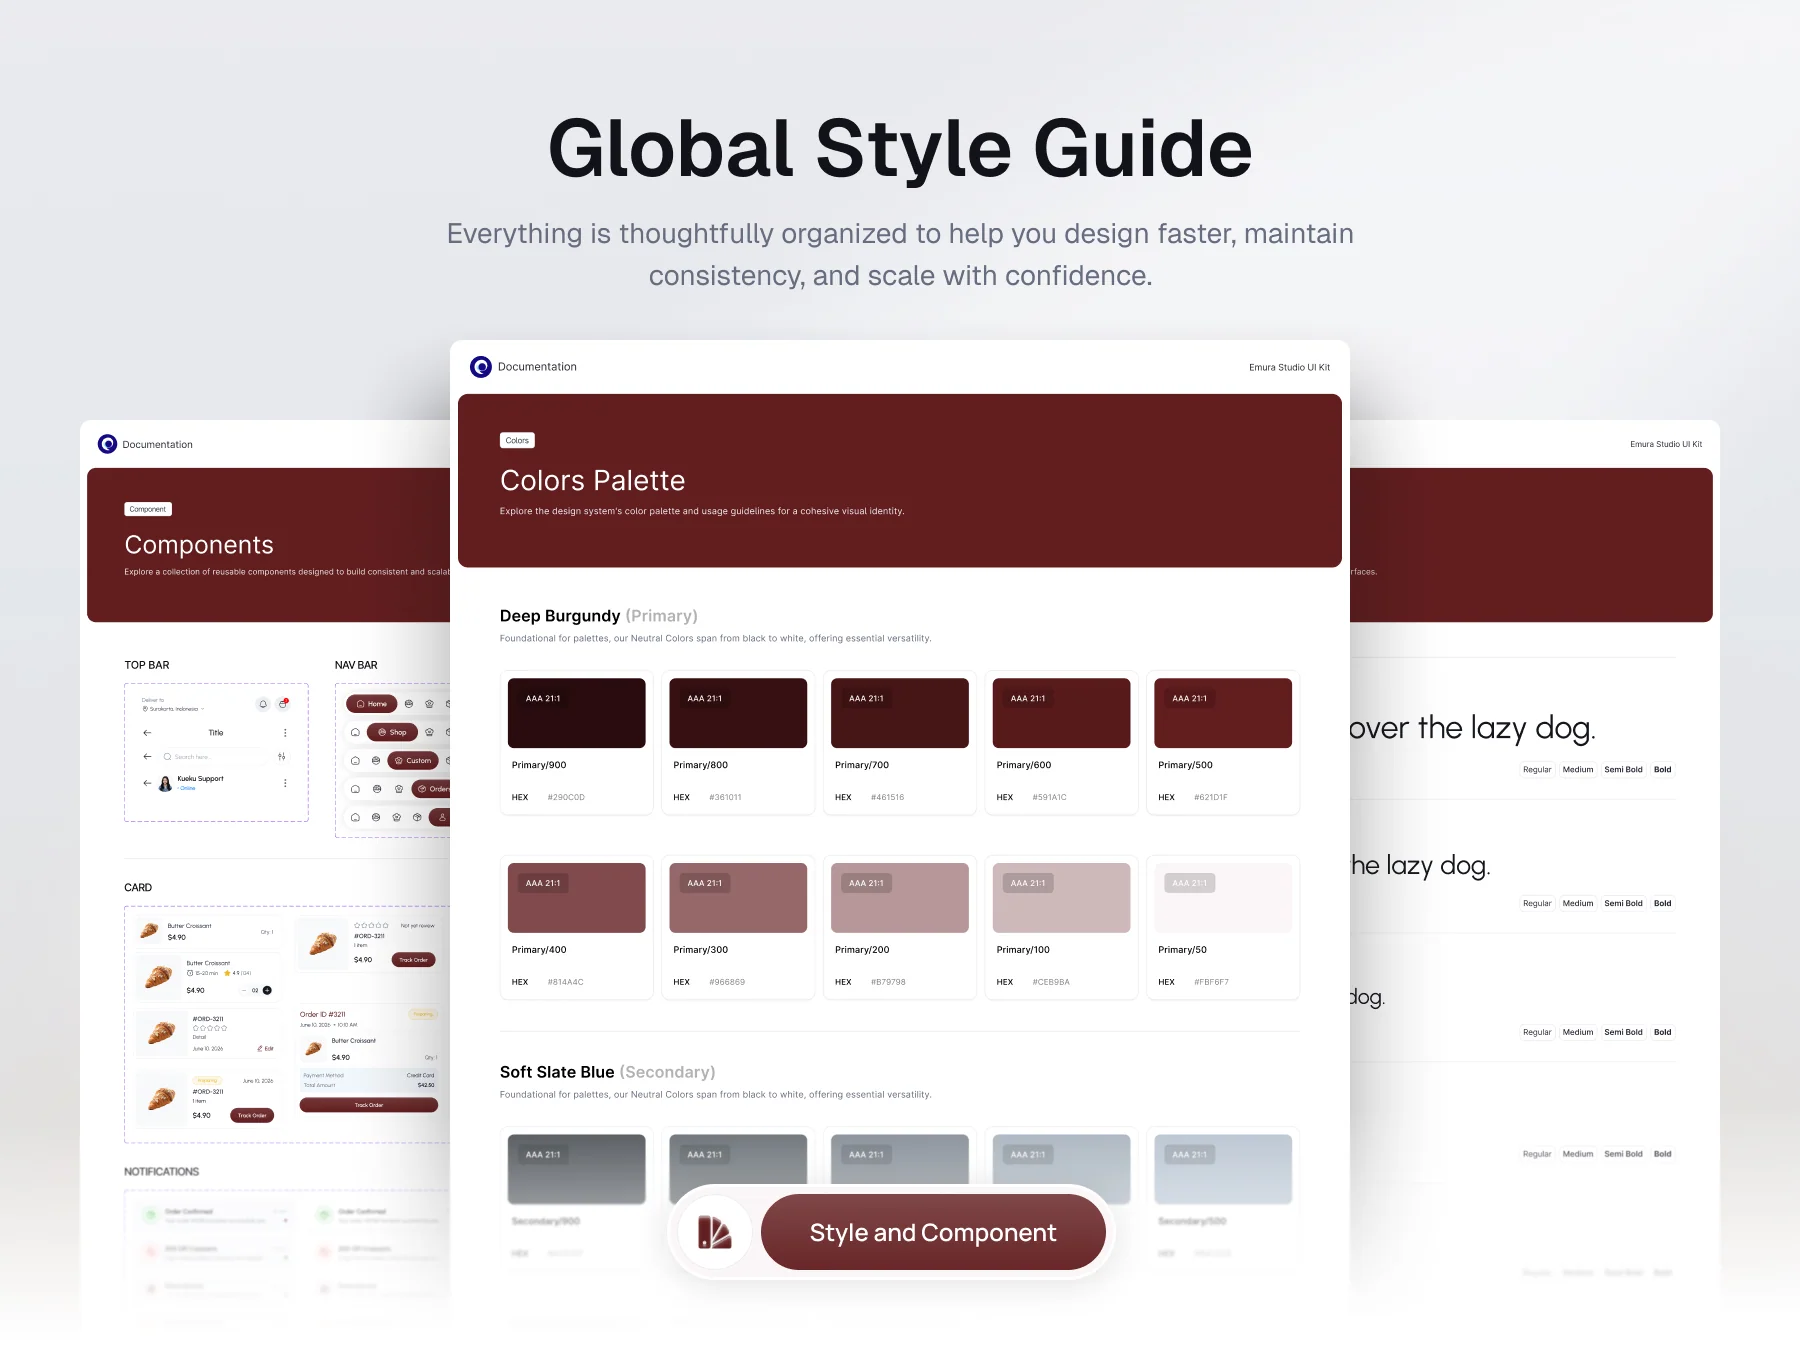Click hex value #621D1F
1800x1360 pixels.
tap(1211, 797)
